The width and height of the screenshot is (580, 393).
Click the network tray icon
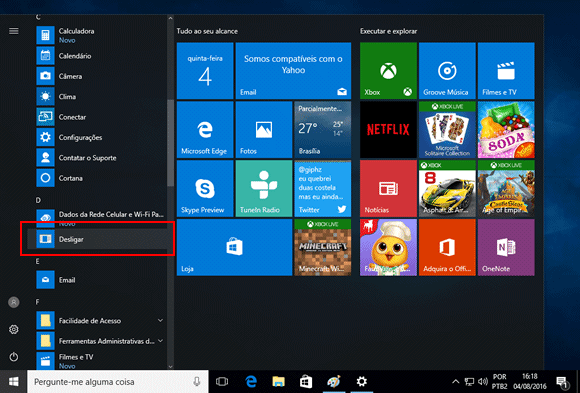tap(469, 382)
